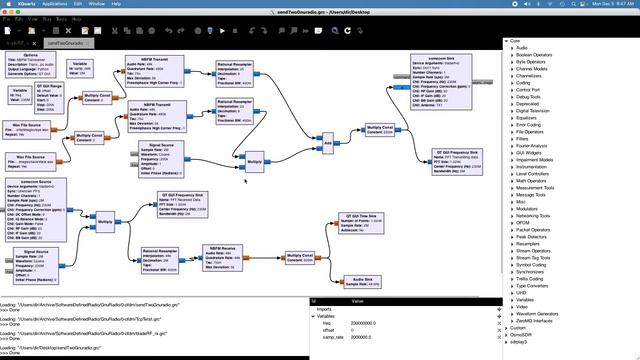Collapse the Core block category

pyautogui.click(x=507, y=41)
